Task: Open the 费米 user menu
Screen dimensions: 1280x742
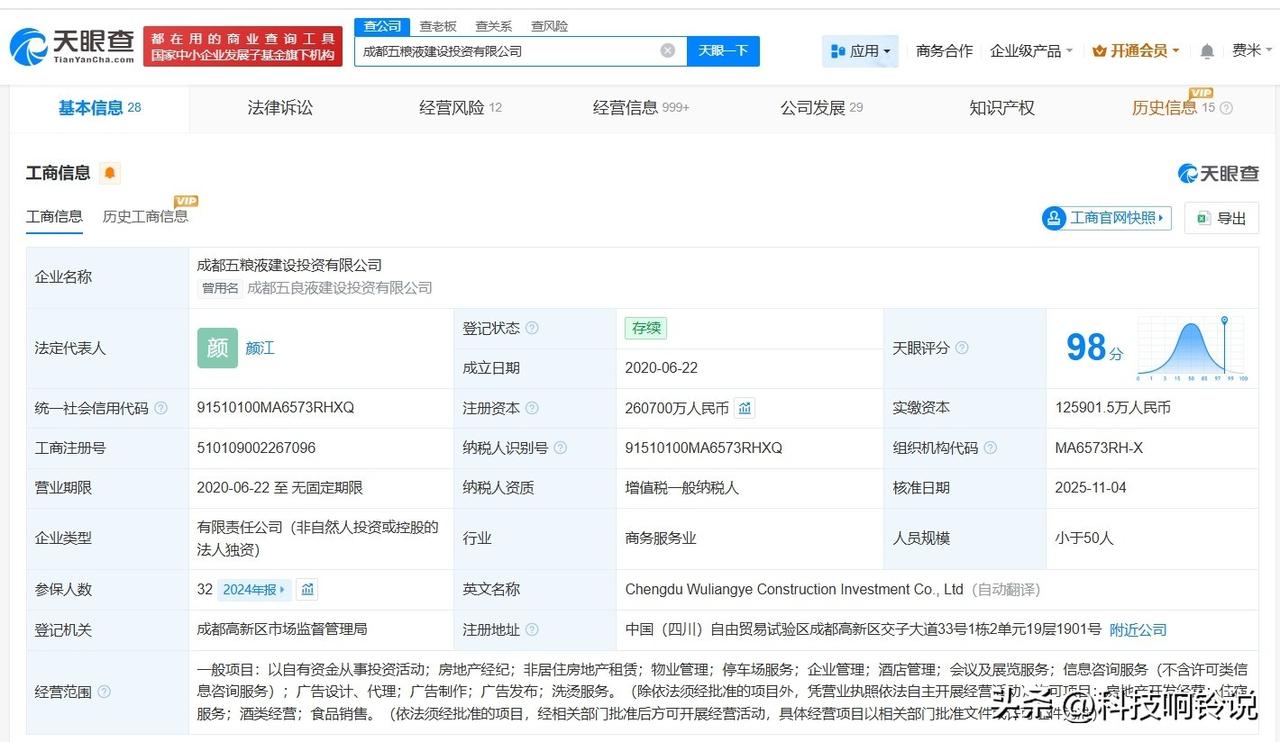Action: point(1252,51)
